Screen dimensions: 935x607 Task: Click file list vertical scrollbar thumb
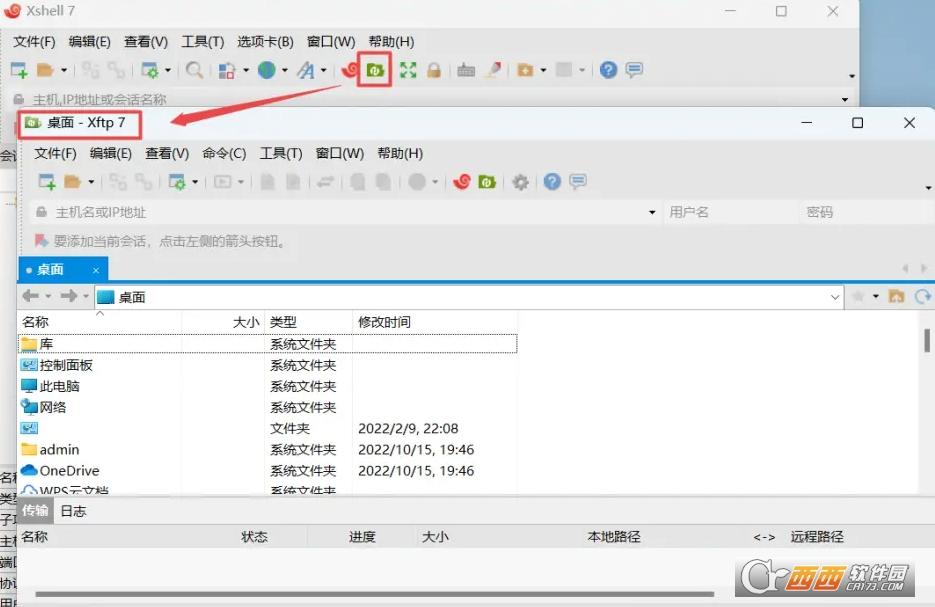tap(927, 340)
